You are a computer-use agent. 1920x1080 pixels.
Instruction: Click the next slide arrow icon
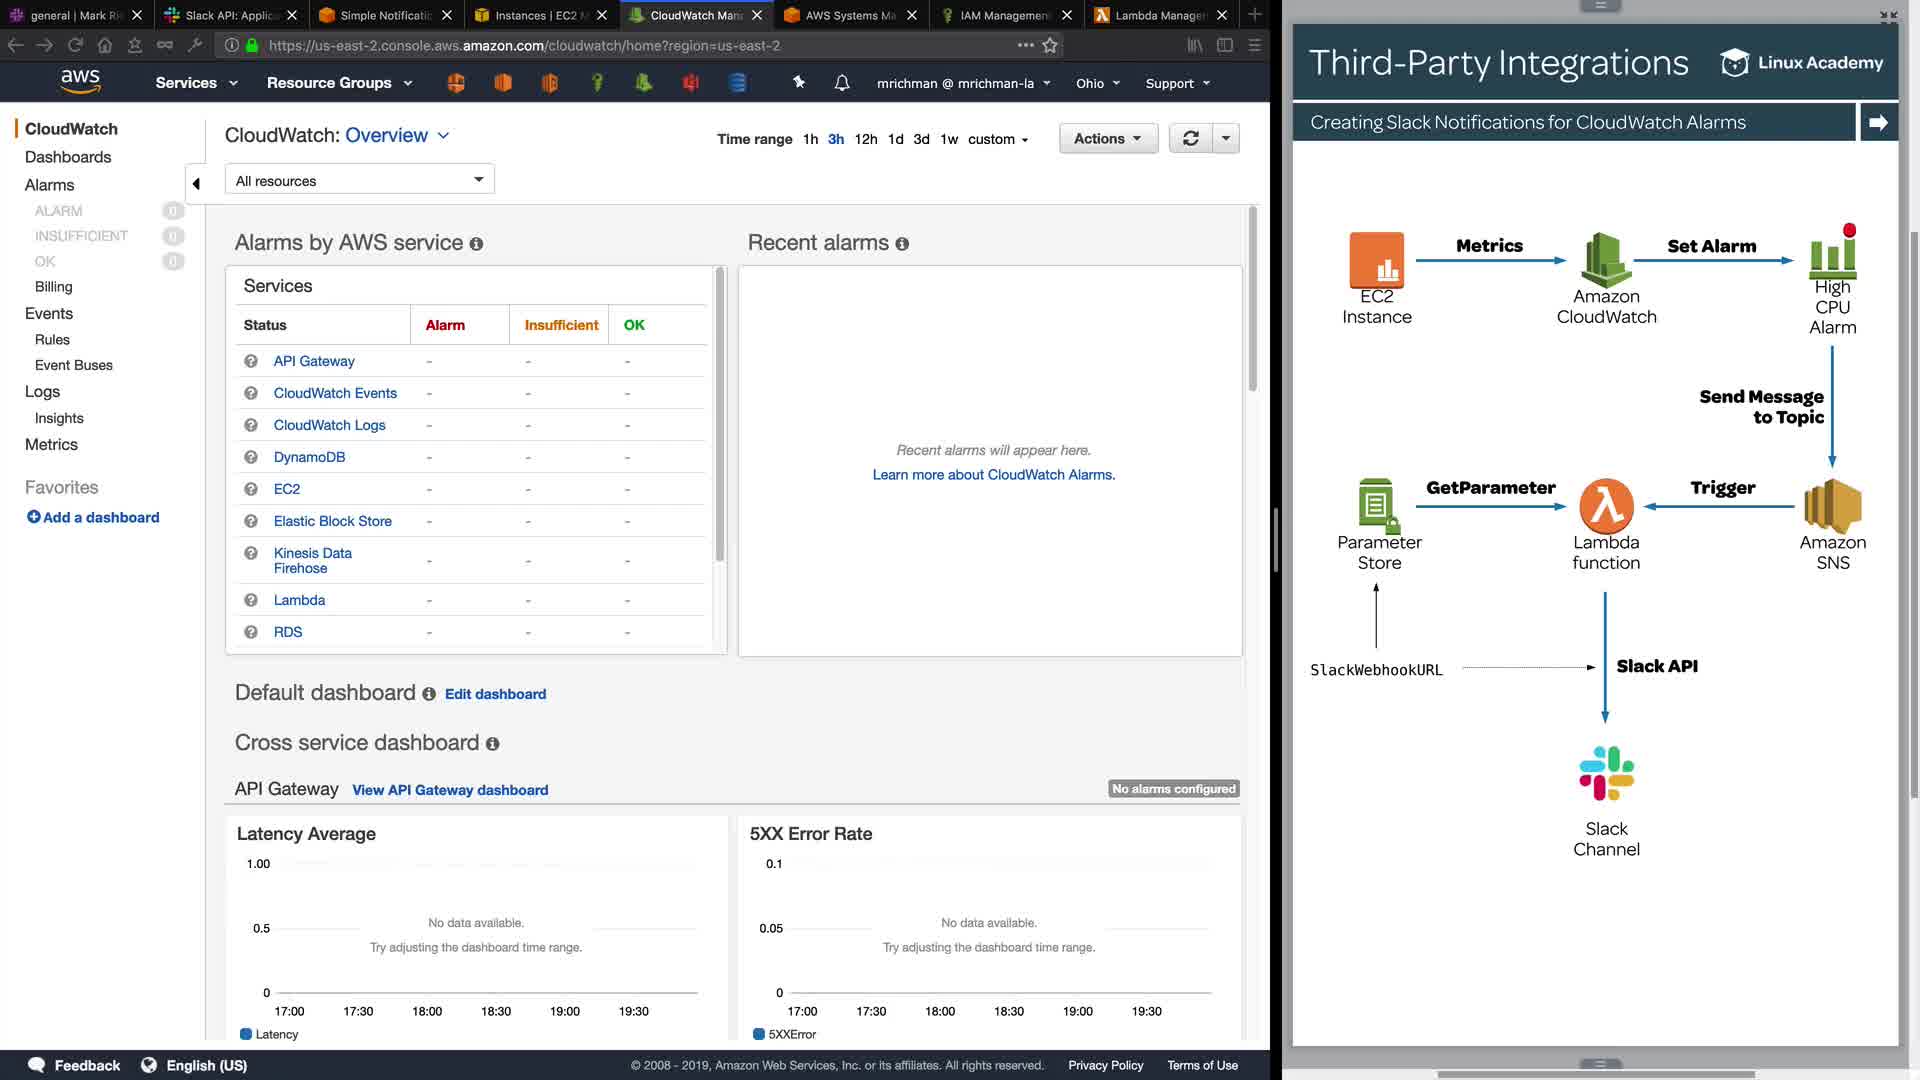click(x=1877, y=122)
